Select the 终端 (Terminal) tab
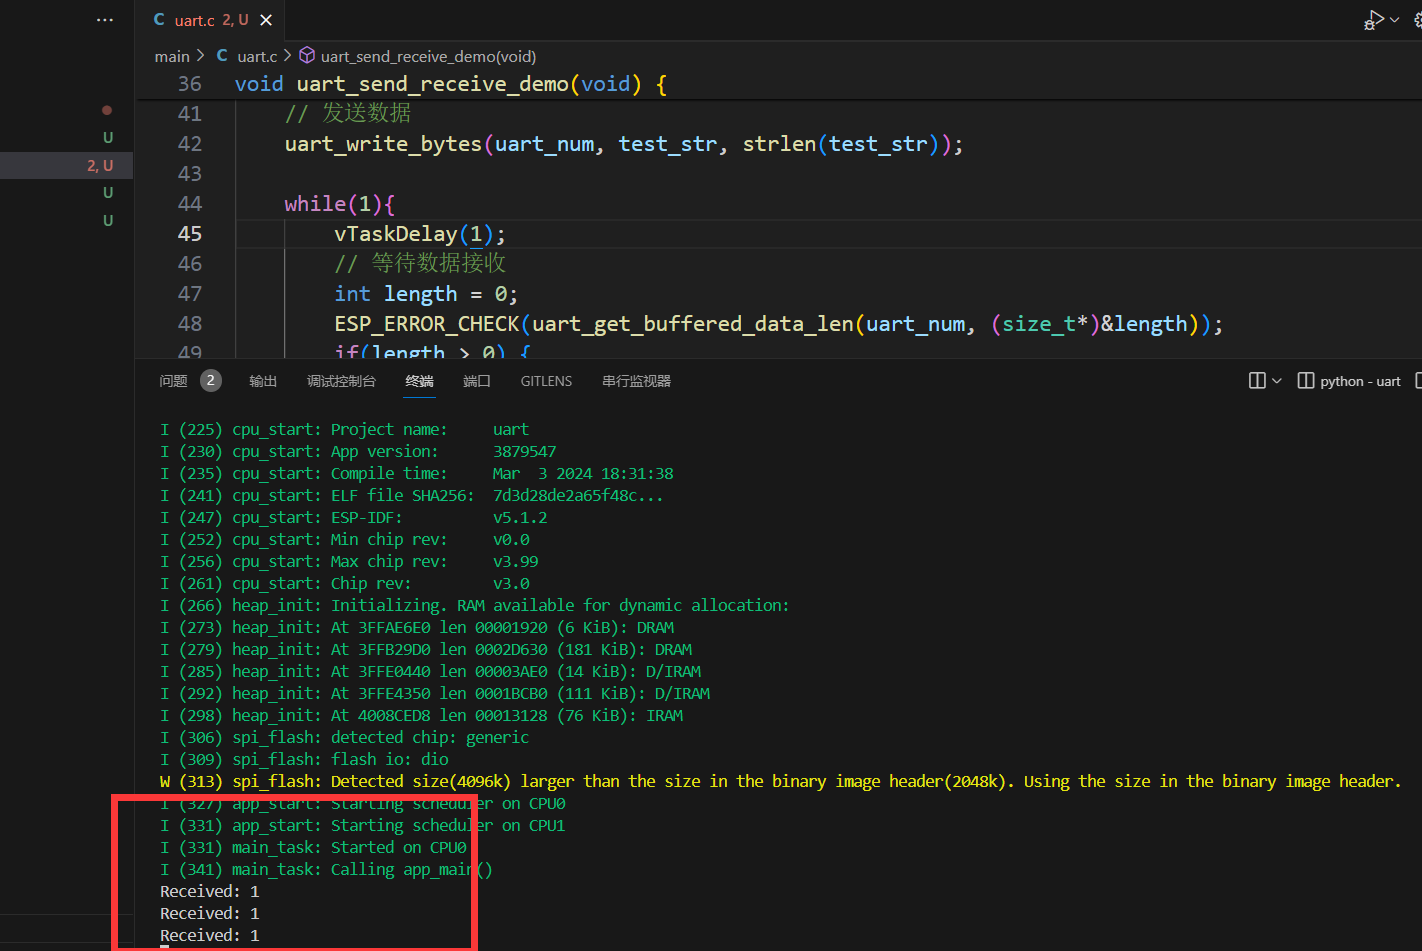Screen dimensions: 1422x951 (x=420, y=381)
